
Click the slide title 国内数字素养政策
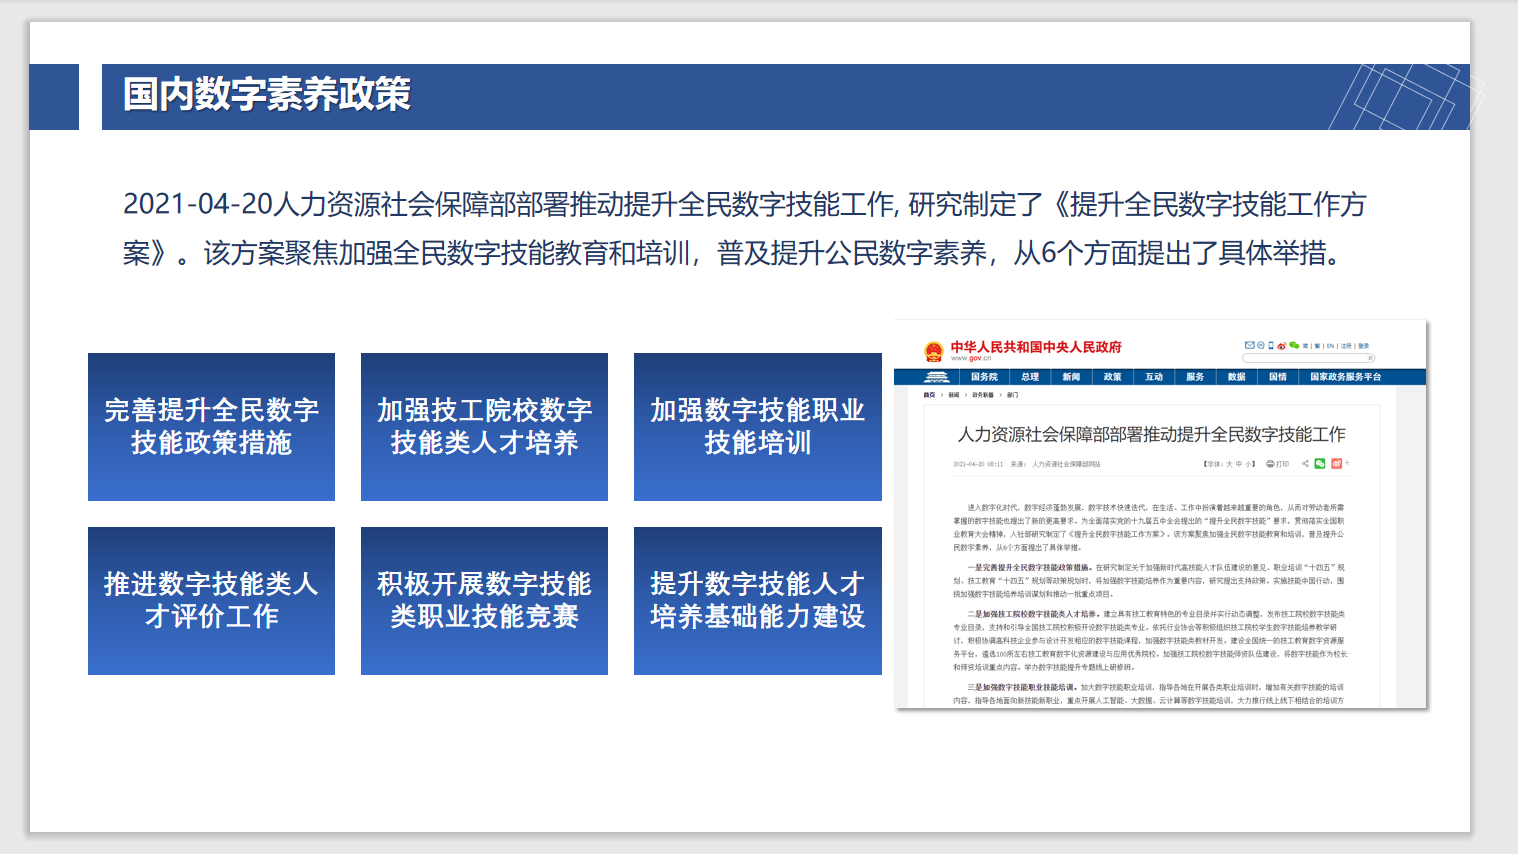[x=267, y=95]
